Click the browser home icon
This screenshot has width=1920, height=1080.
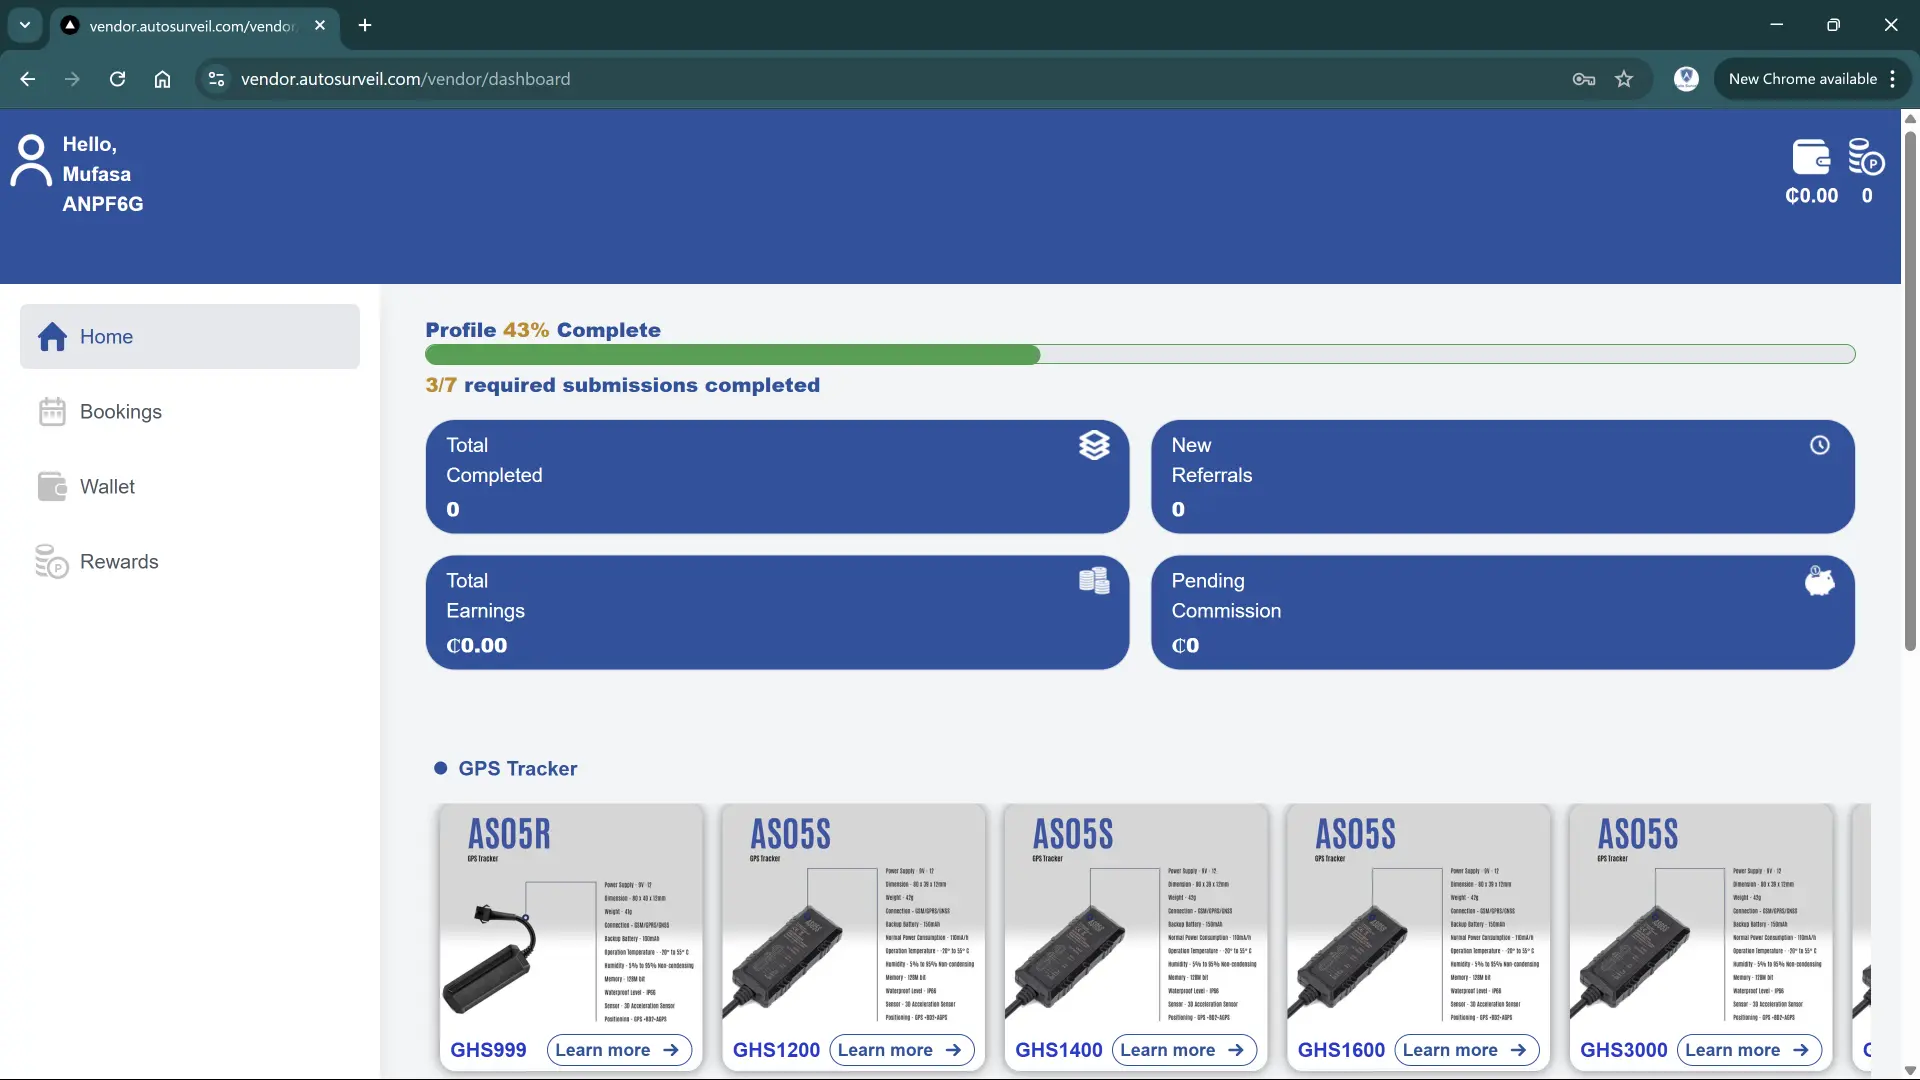click(x=162, y=79)
